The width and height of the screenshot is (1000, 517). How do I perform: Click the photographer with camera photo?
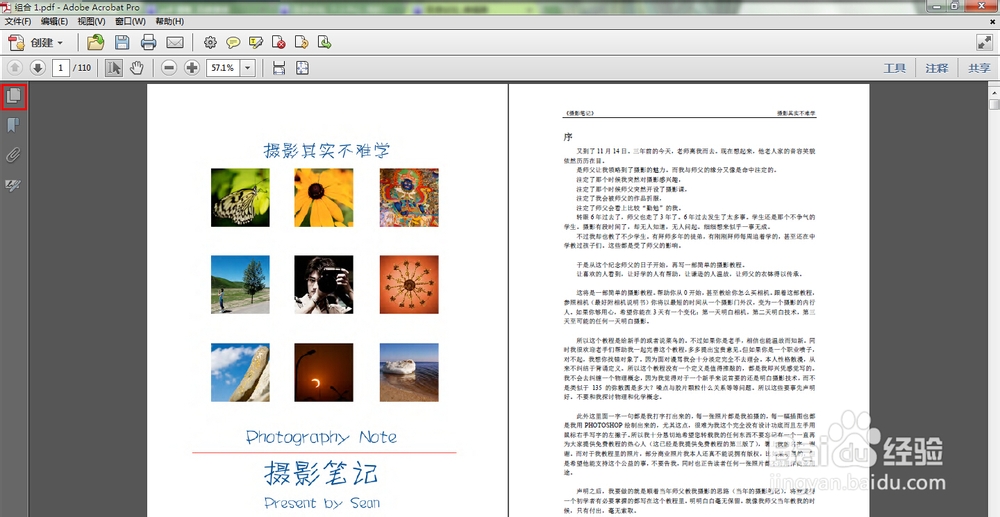[x=323, y=284]
